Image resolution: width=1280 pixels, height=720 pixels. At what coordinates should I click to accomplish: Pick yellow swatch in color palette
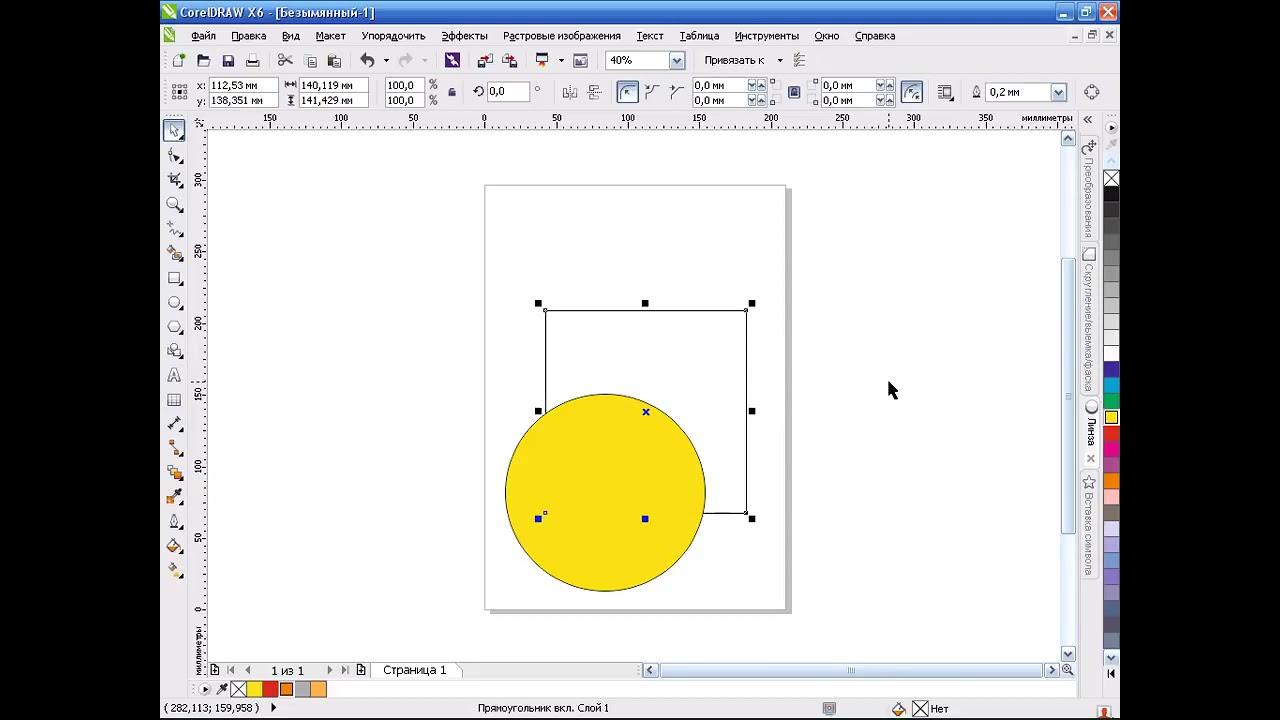point(1111,417)
